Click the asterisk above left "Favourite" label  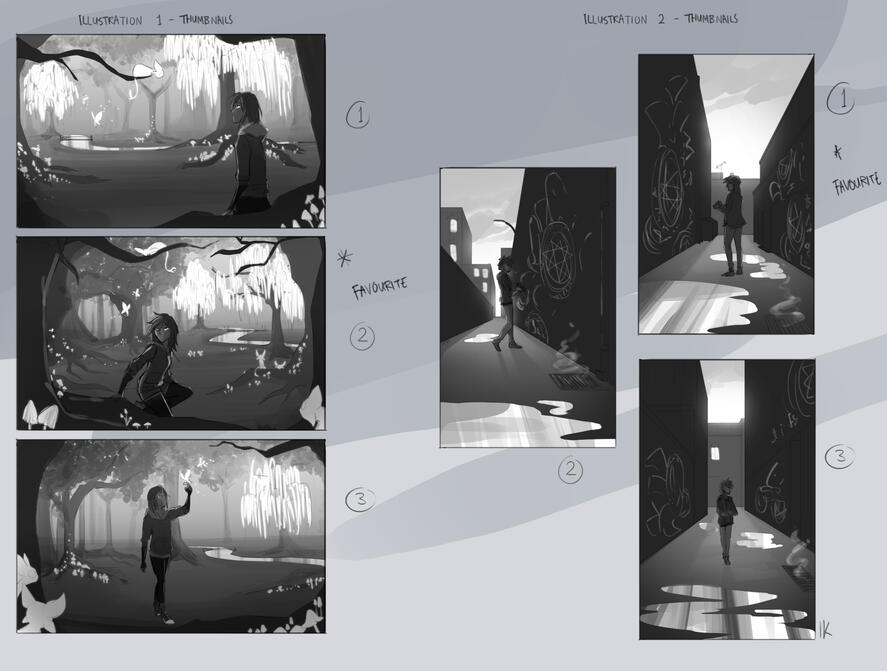(345, 259)
